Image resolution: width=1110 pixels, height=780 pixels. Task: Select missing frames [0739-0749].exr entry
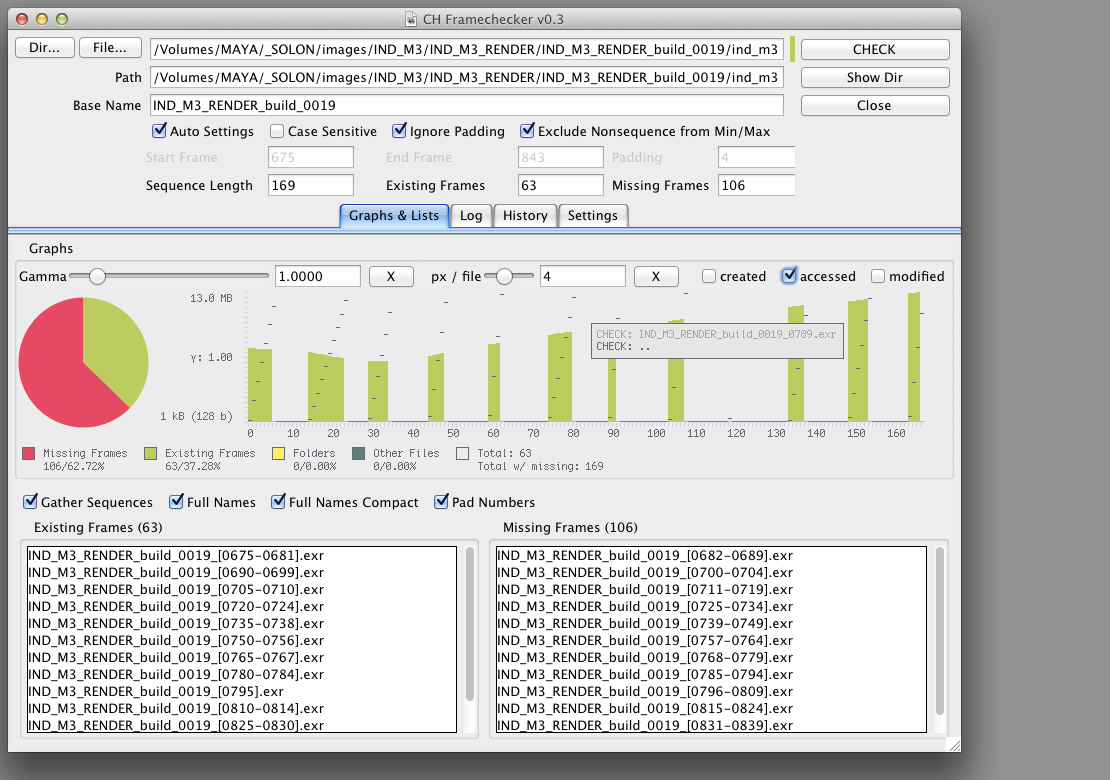pyautogui.click(x=711, y=624)
